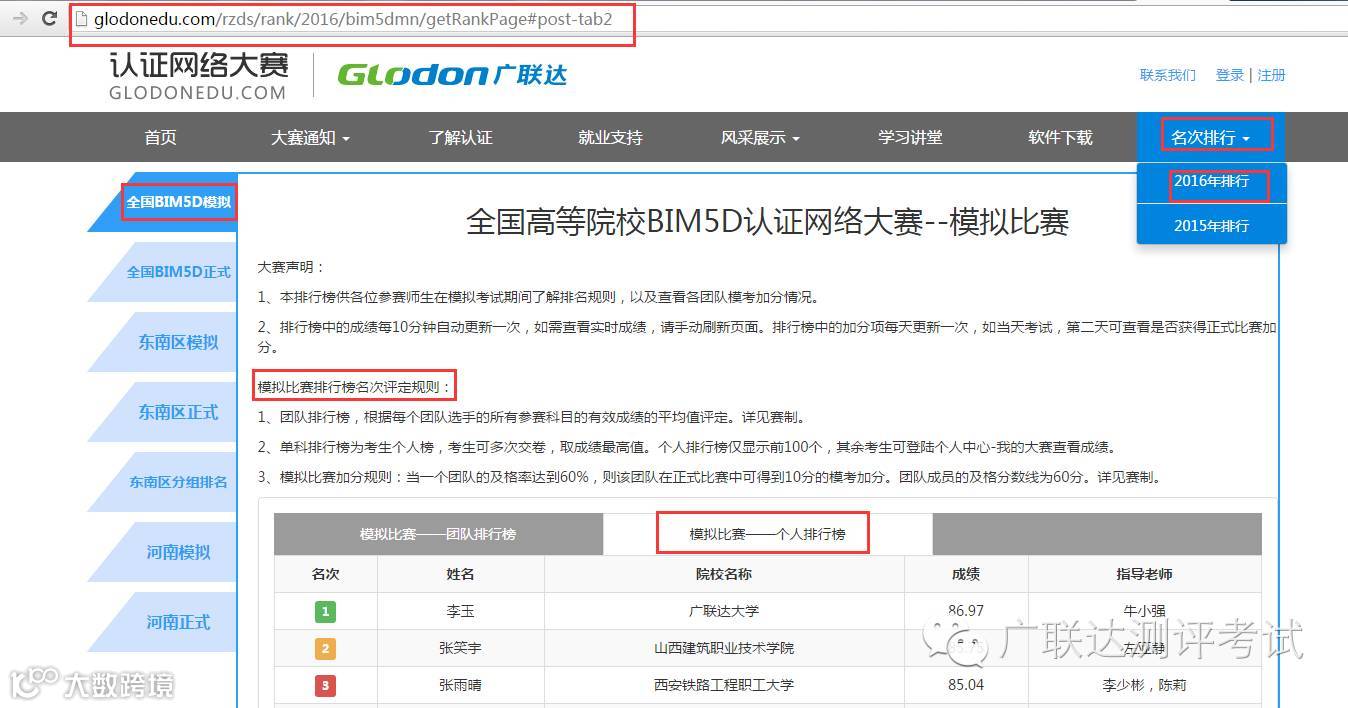
Task: Click school cell 西安铁路工程职工大学
Action: click(724, 685)
